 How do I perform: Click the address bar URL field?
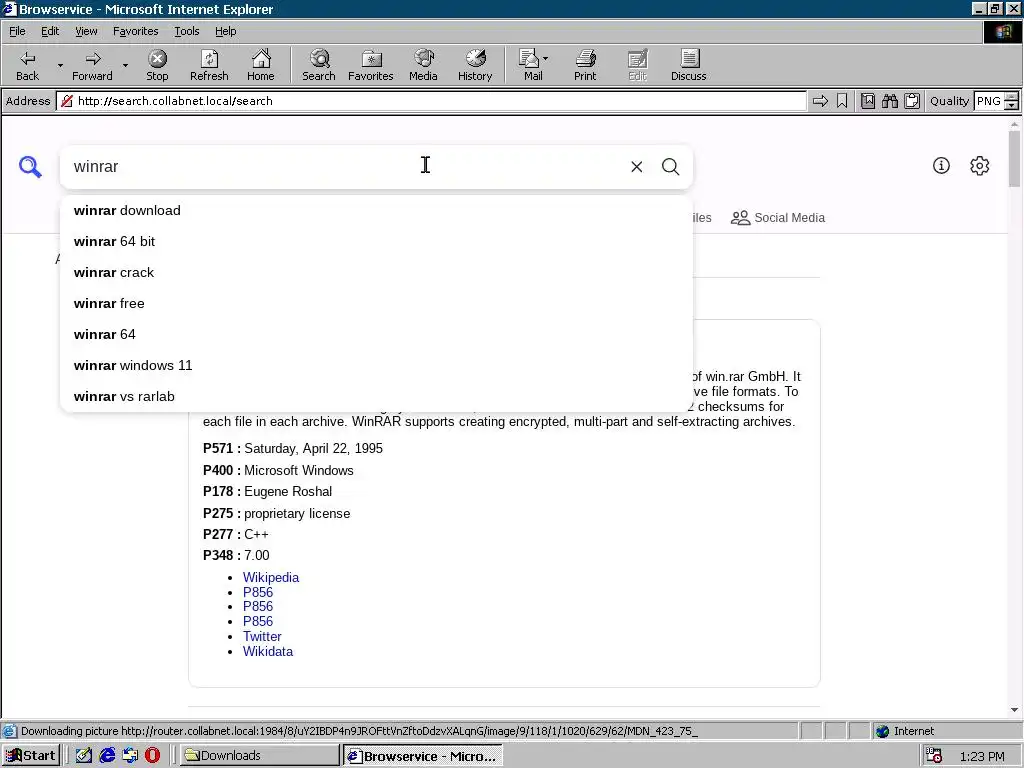[x=431, y=101]
